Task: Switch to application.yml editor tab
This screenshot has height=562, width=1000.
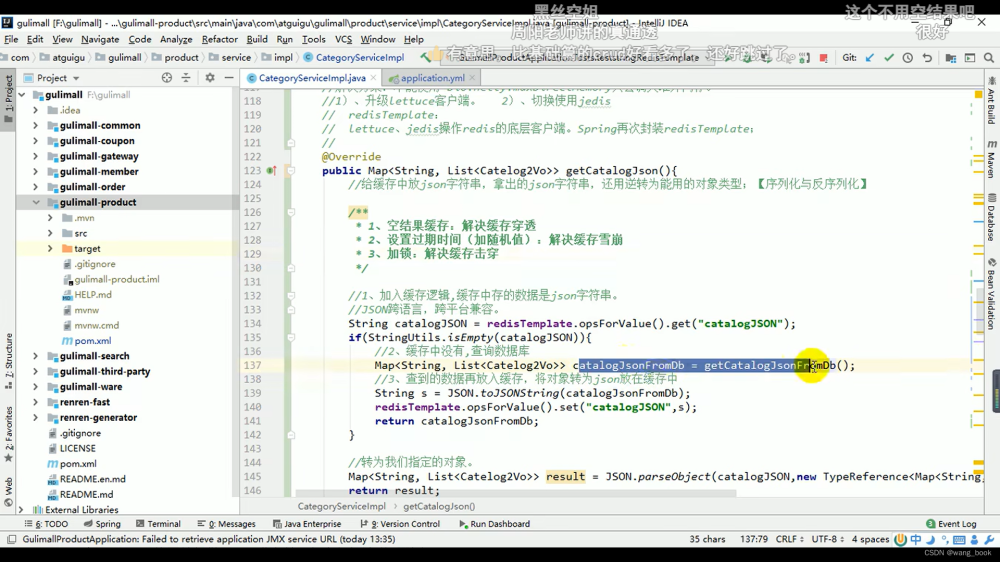Action: tap(432, 78)
